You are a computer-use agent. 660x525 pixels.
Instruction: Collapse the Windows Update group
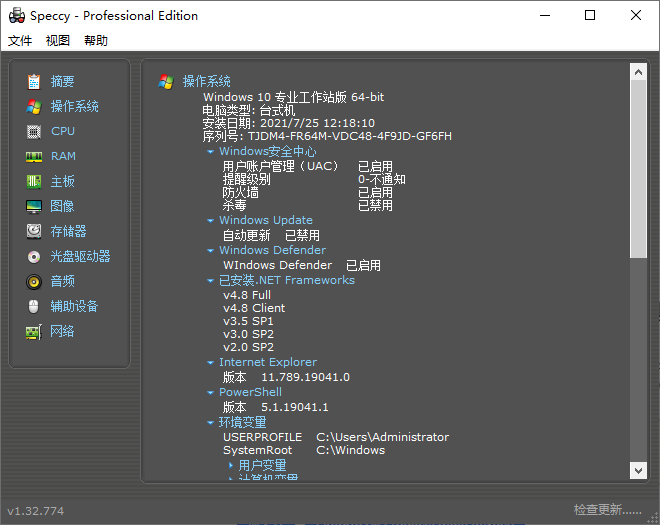point(210,221)
